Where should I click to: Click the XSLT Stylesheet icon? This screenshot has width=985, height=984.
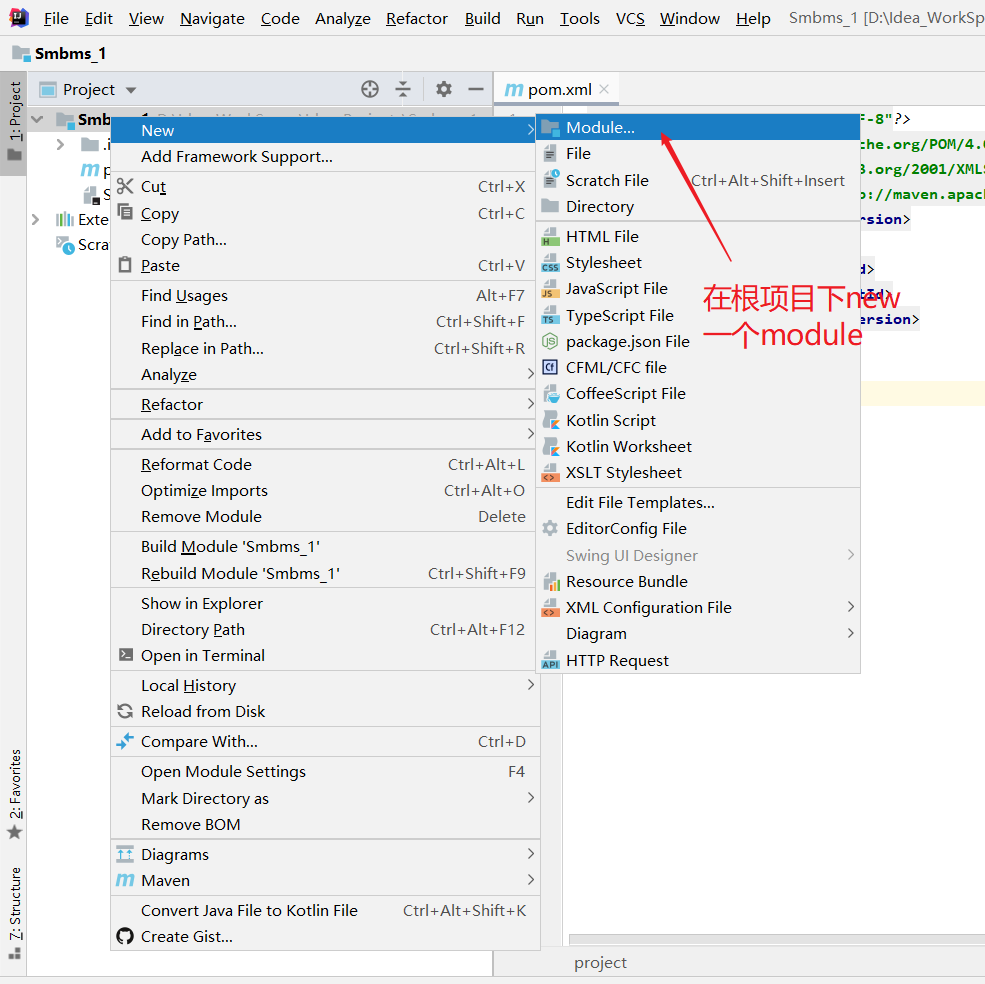[550, 473]
